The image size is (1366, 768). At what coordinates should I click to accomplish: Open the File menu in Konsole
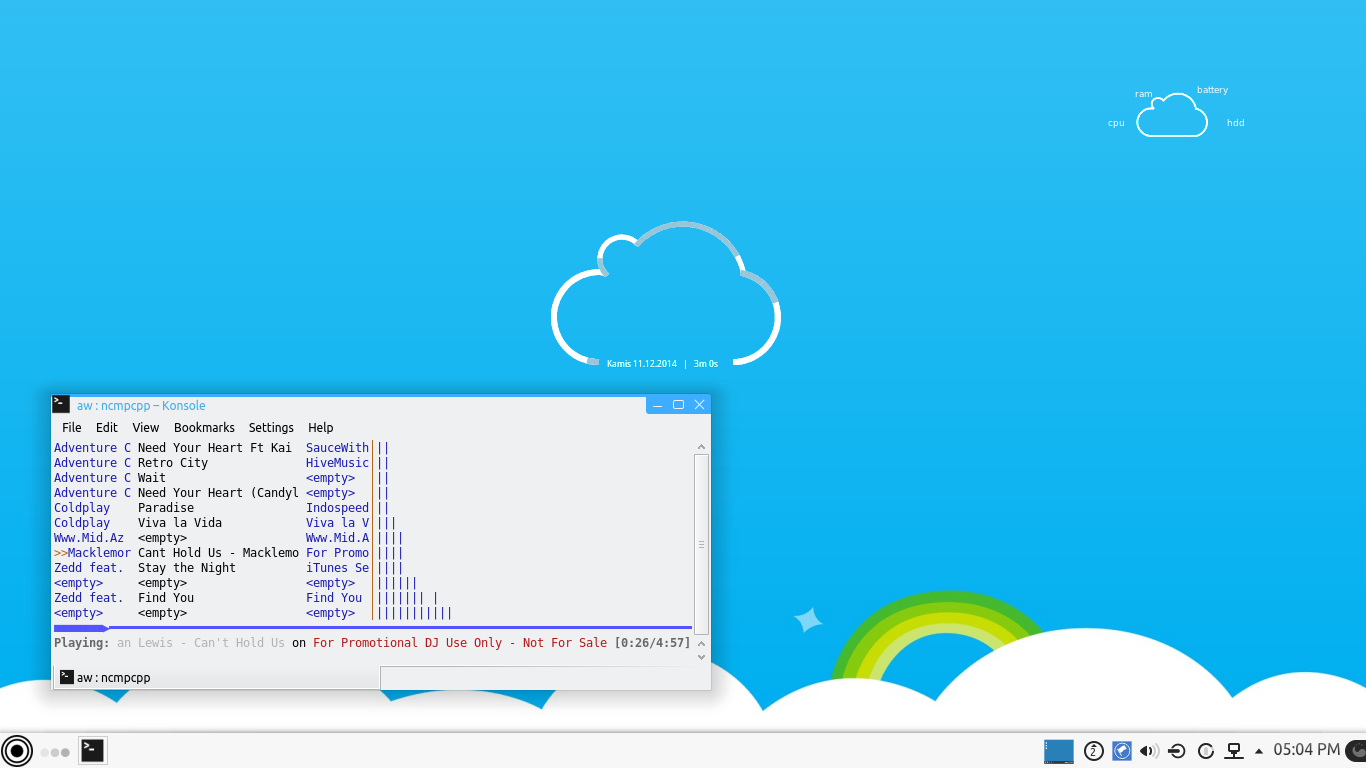tap(72, 427)
